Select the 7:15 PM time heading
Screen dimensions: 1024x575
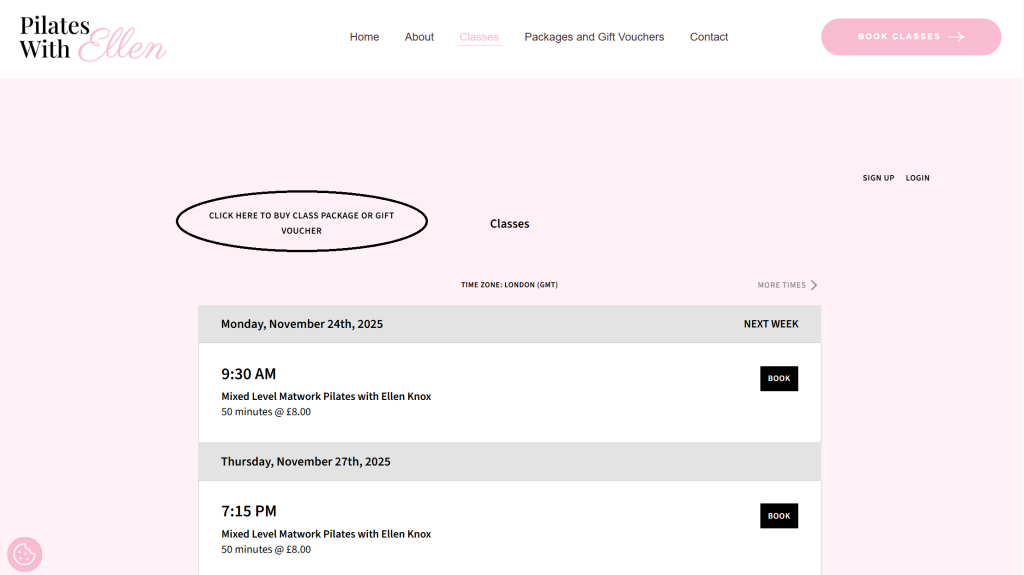(x=248, y=511)
